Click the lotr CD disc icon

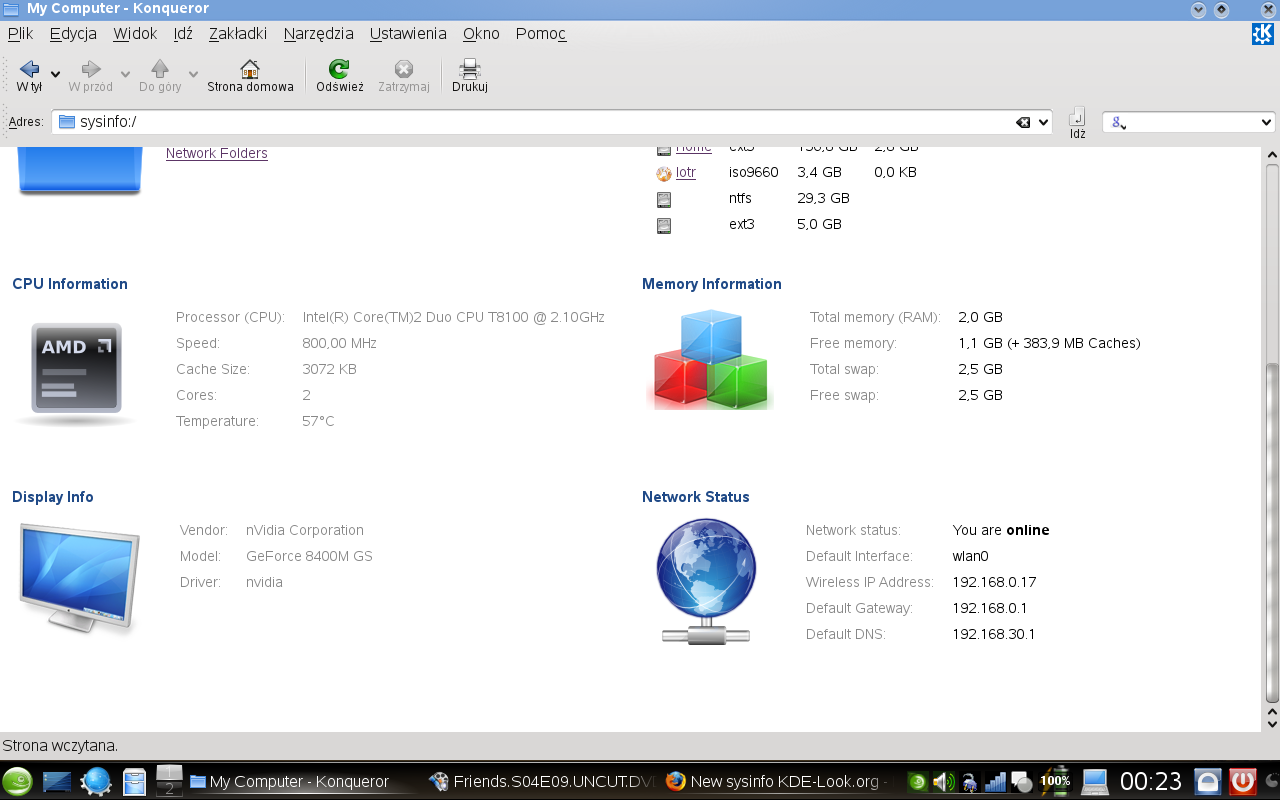coord(664,173)
